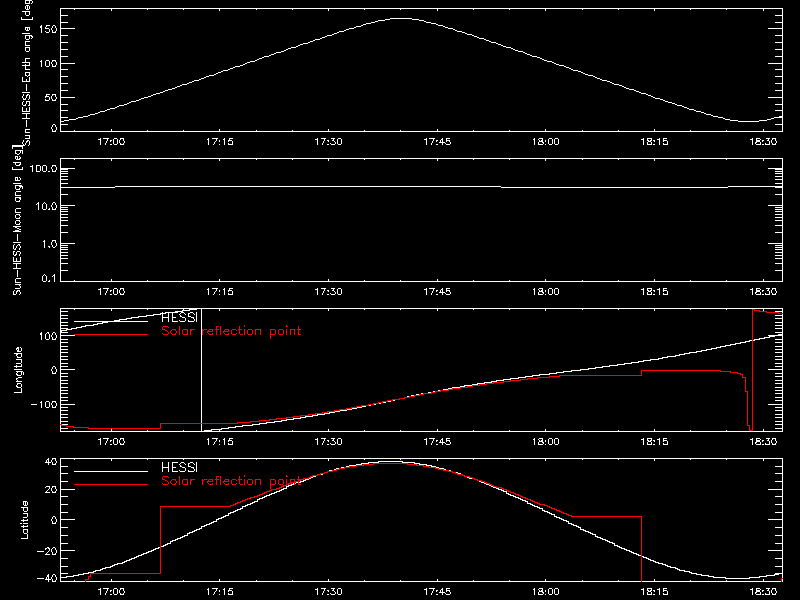Click the 0 tick on Latitude plot

tap(54, 520)
